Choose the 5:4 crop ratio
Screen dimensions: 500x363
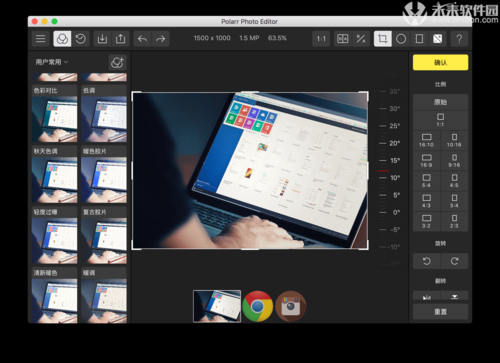426,181
